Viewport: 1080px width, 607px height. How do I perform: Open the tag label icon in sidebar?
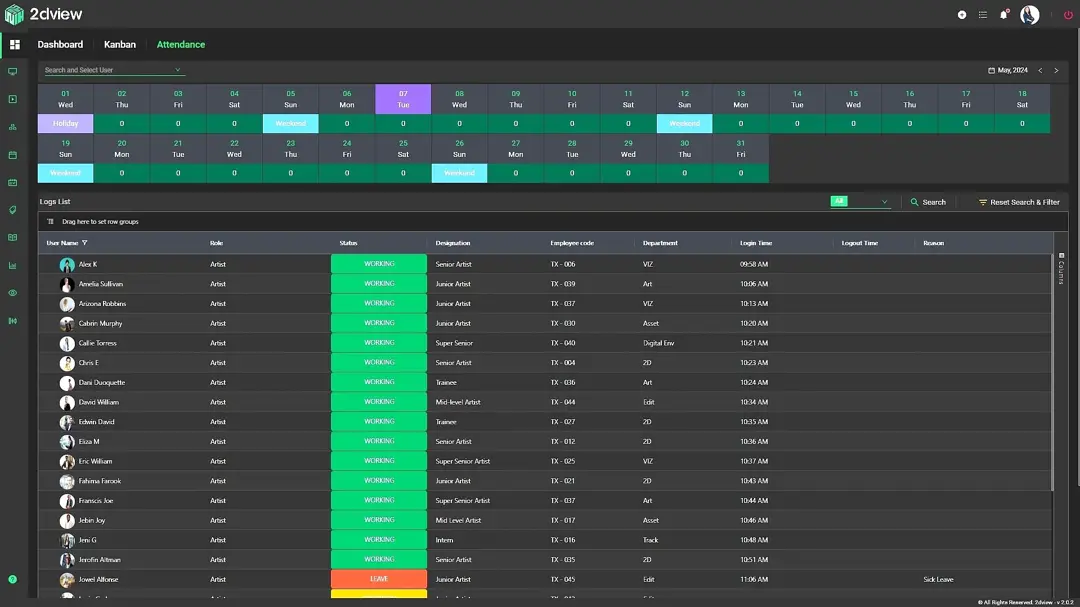(12, 210)
